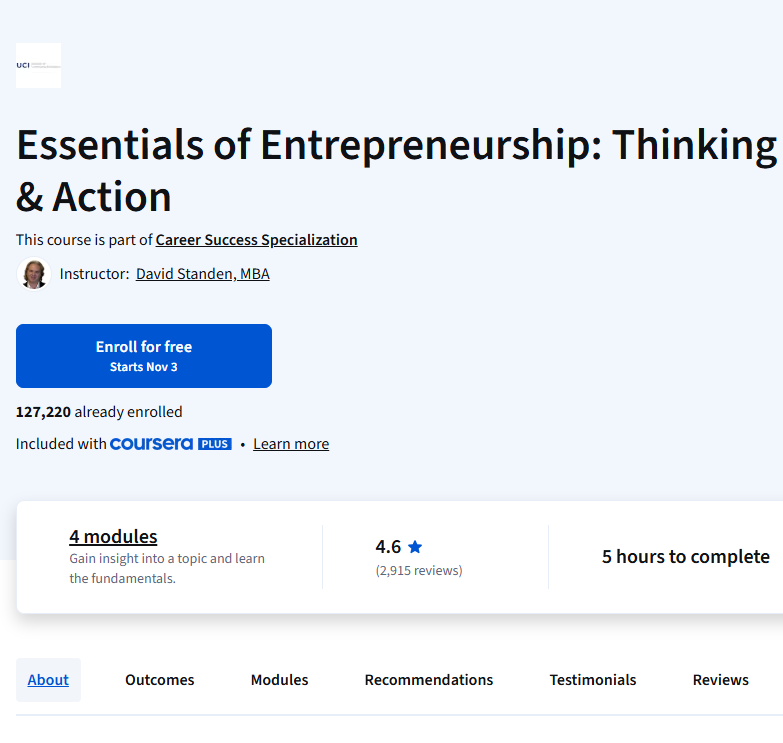This screenshot has width=783, height=743.
Task: Jump to the Testimonials tab
Action: pyautogui.click(x=593, y=680)
